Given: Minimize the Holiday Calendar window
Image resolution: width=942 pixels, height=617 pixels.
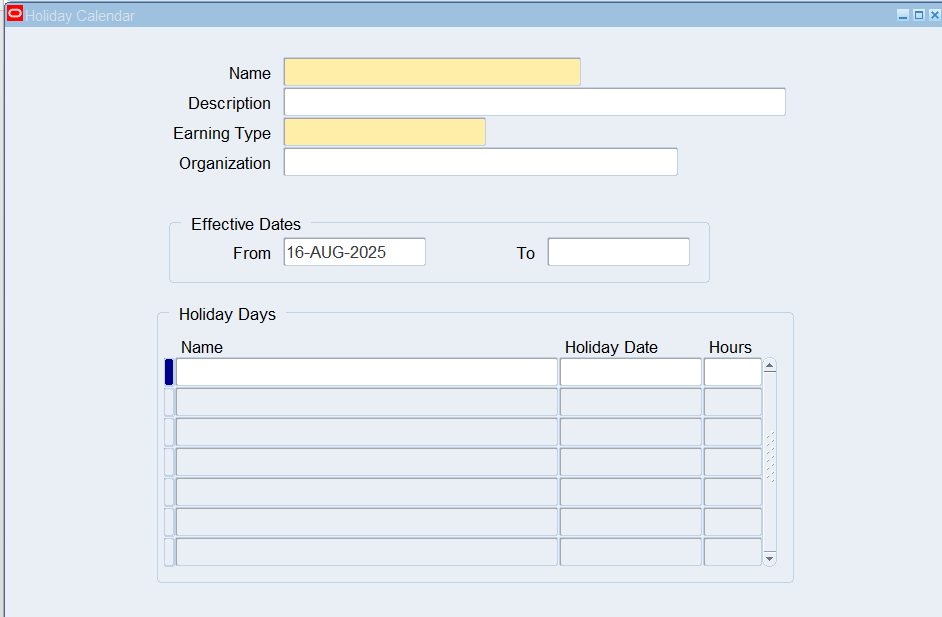Looking at the screenshot, I should click(x=903, y=16).
